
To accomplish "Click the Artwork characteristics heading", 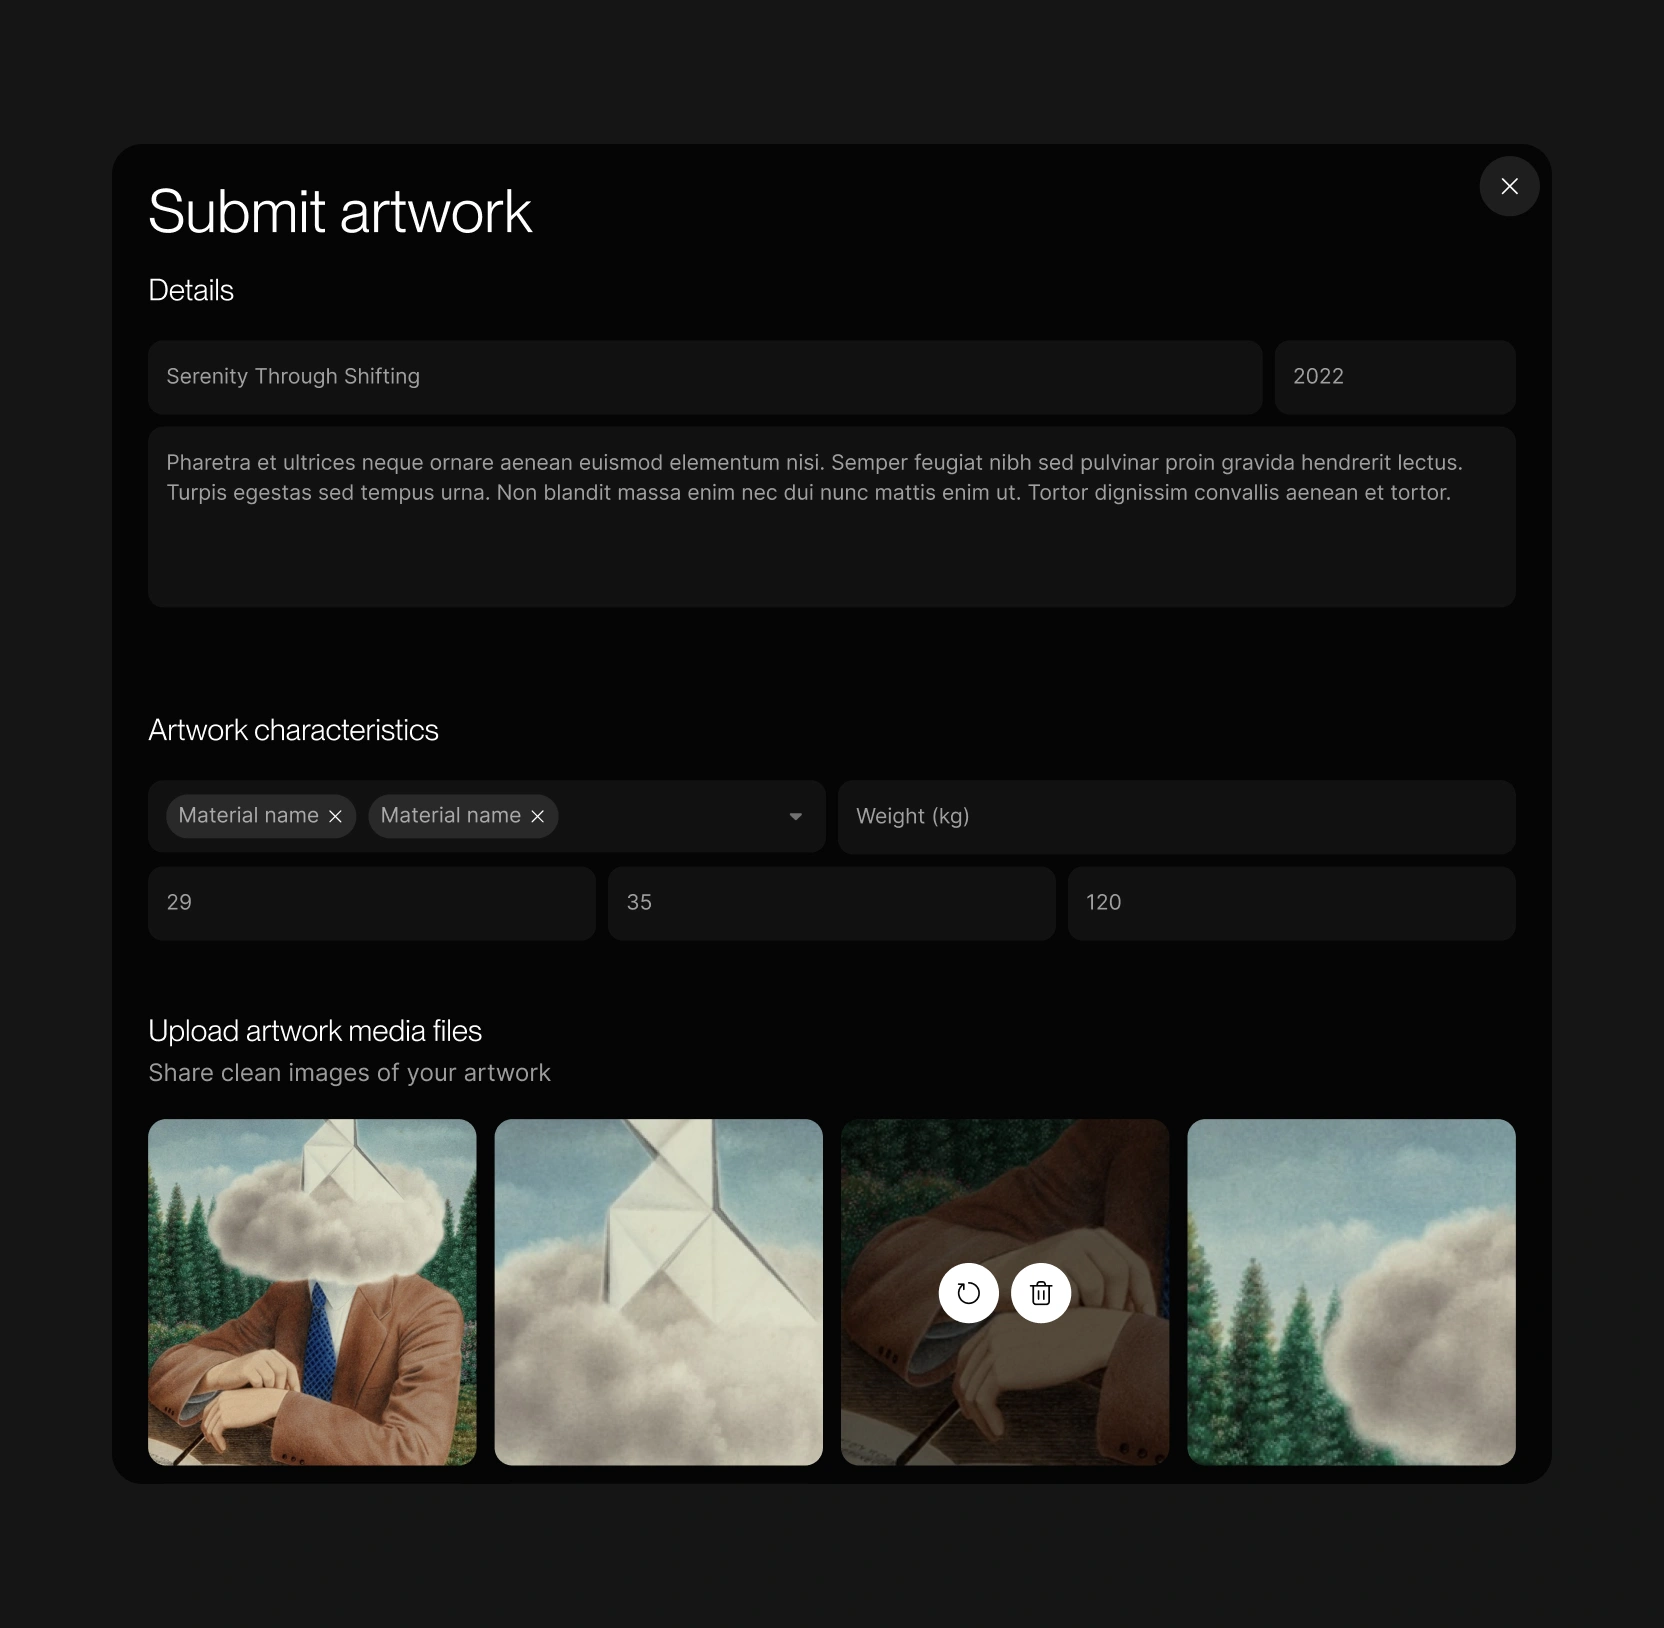I will tap(293, 730).
